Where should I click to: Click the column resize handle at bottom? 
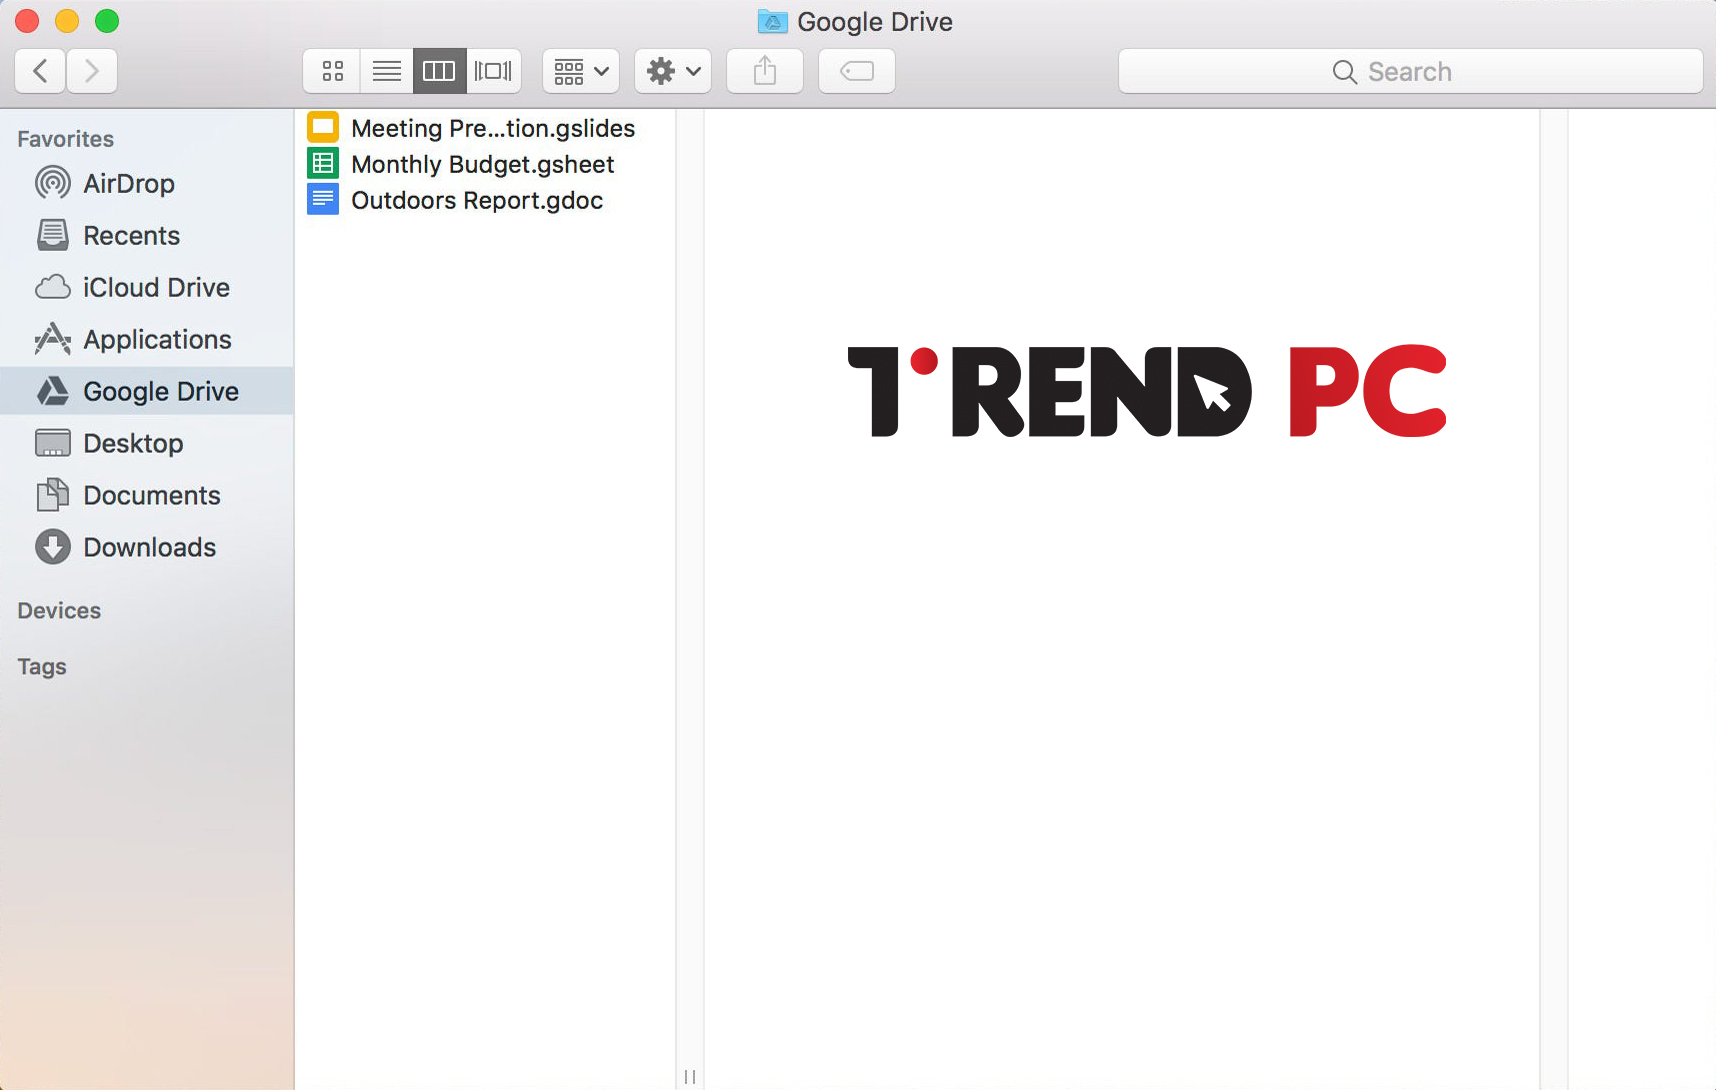(x=690, y=1077)
